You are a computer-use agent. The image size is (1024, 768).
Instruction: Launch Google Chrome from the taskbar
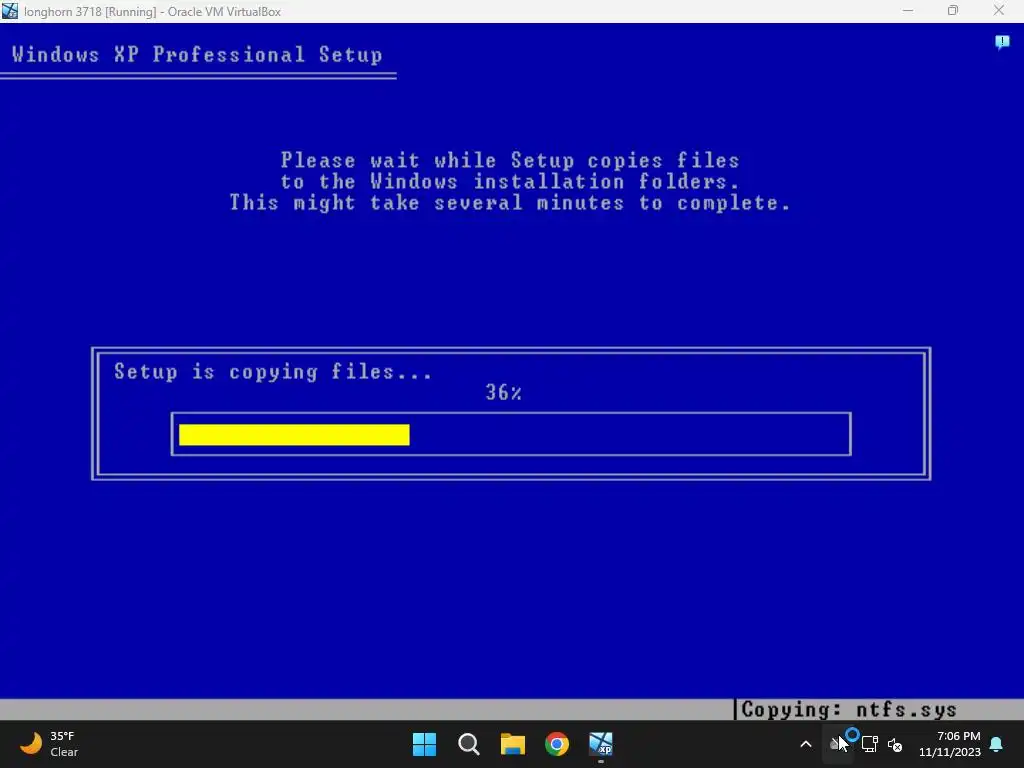[557, 744]
